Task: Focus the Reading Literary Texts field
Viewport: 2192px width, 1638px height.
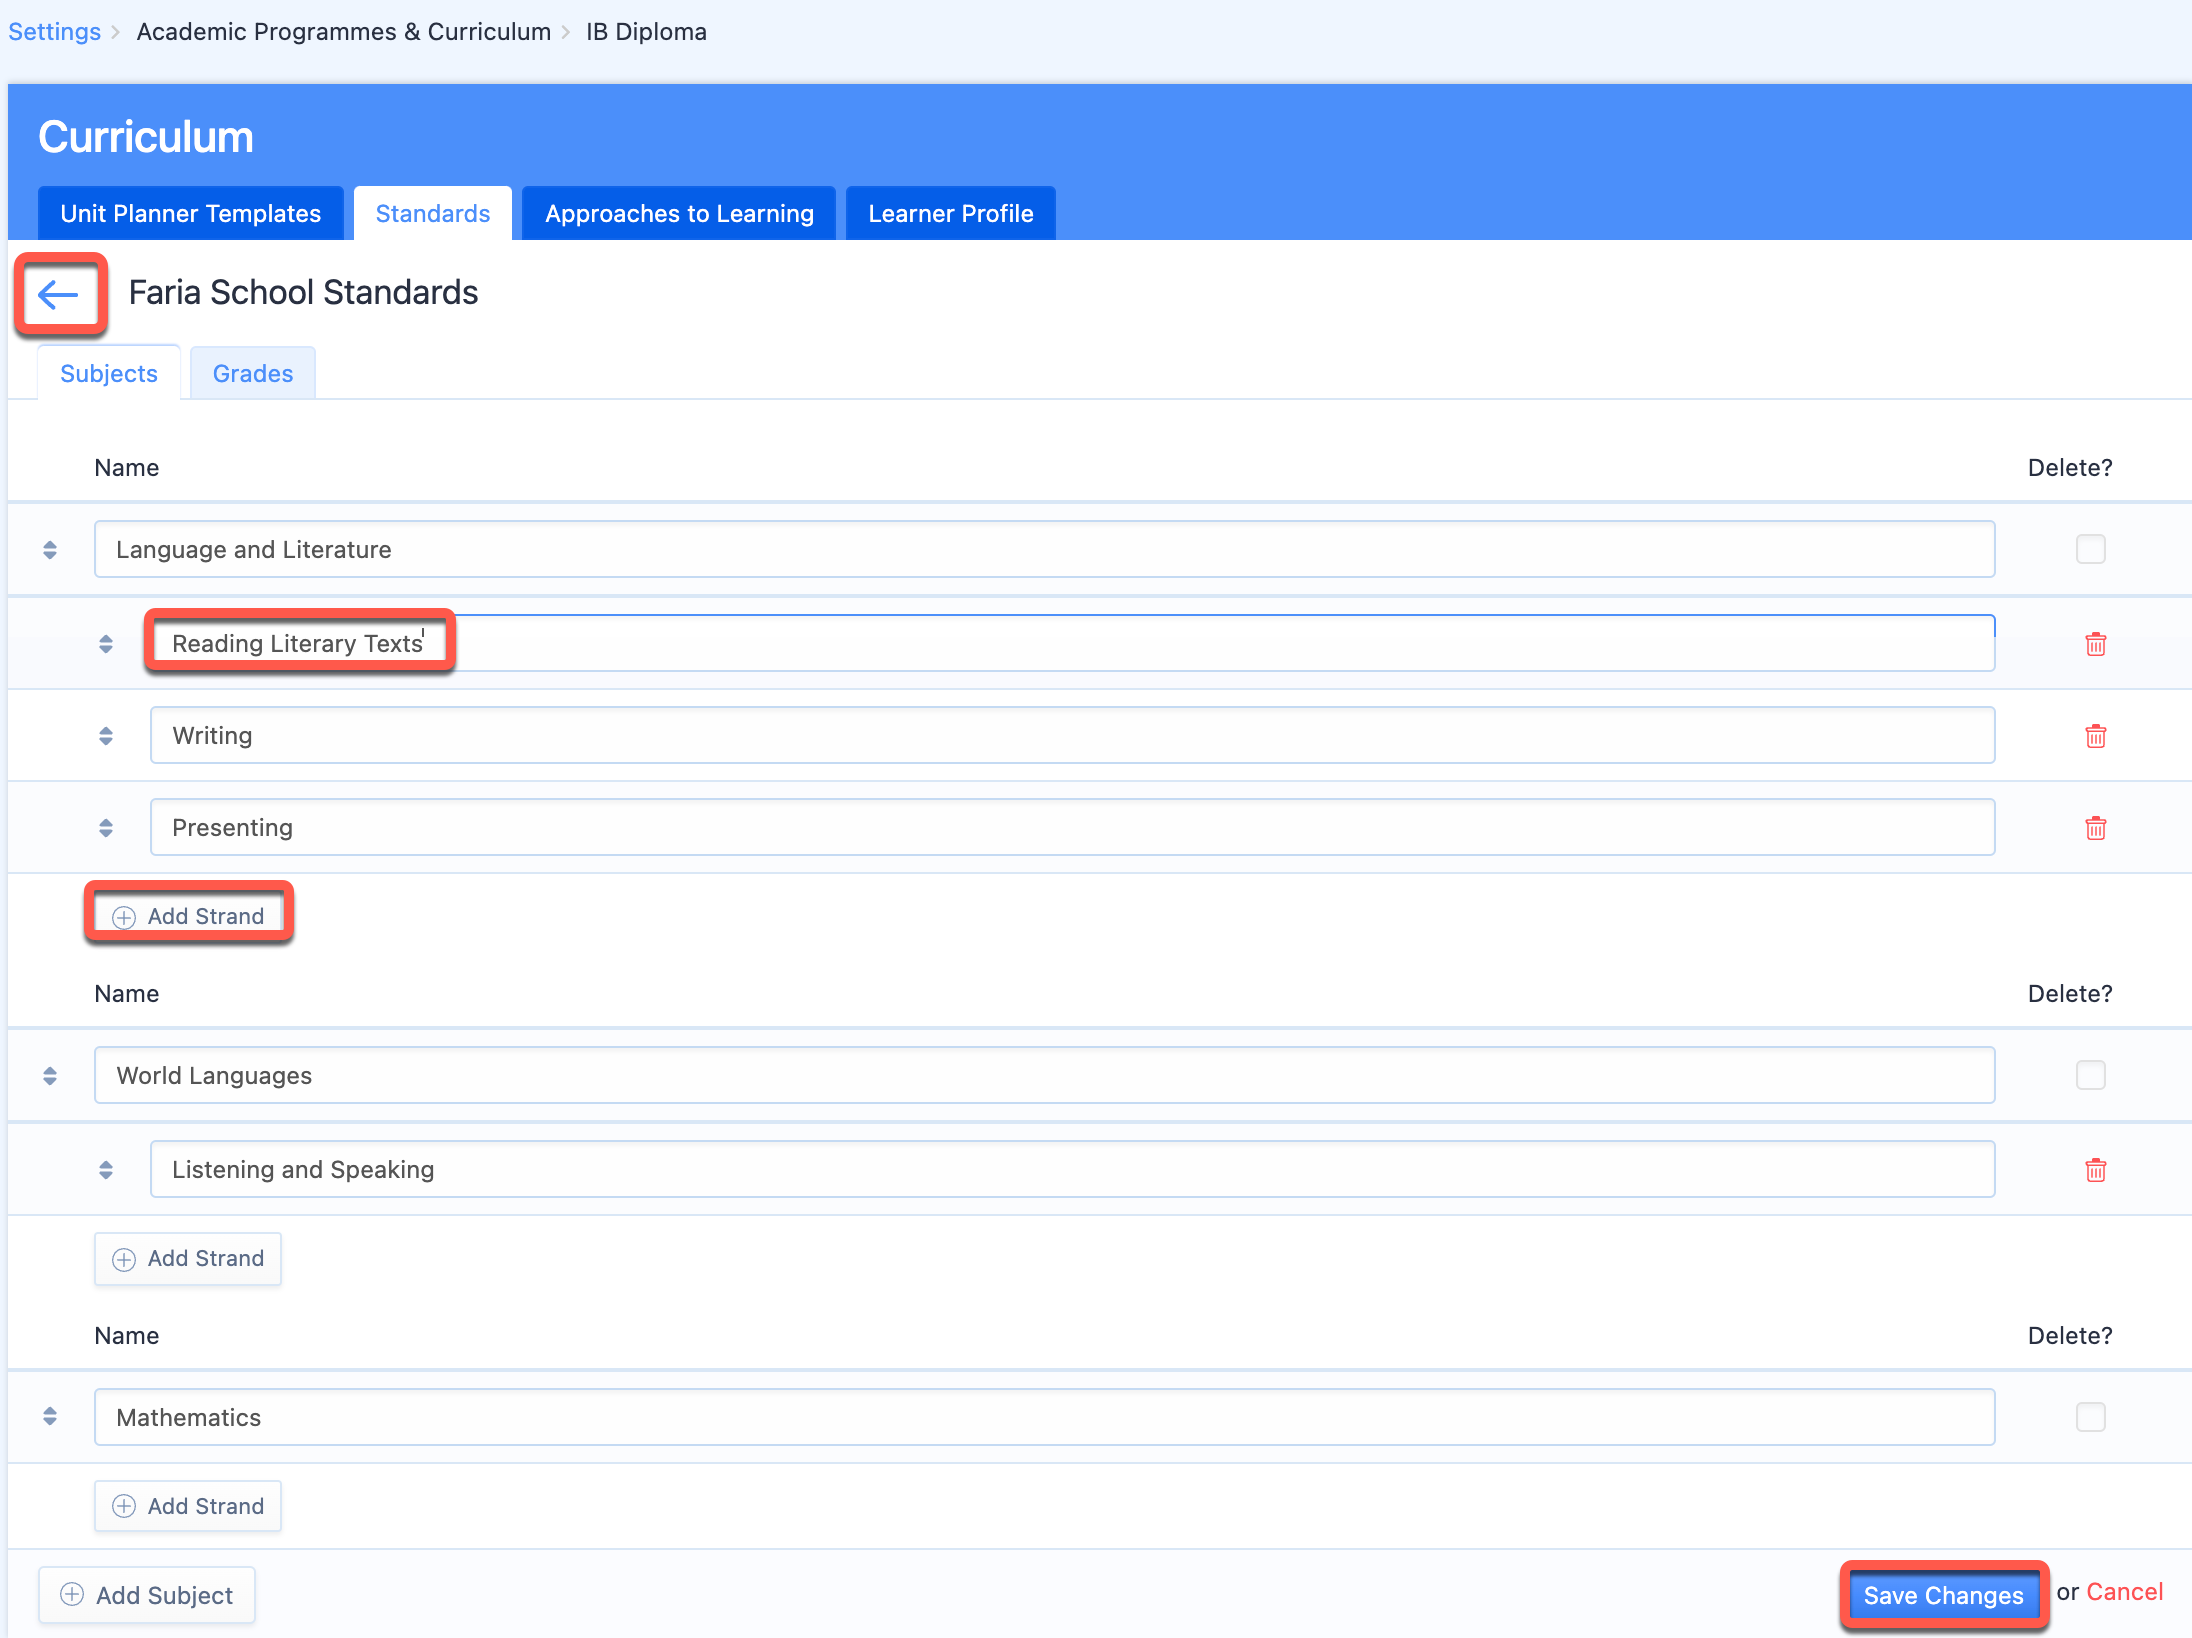Action: pyautogui.click(x=1073, y=643)
